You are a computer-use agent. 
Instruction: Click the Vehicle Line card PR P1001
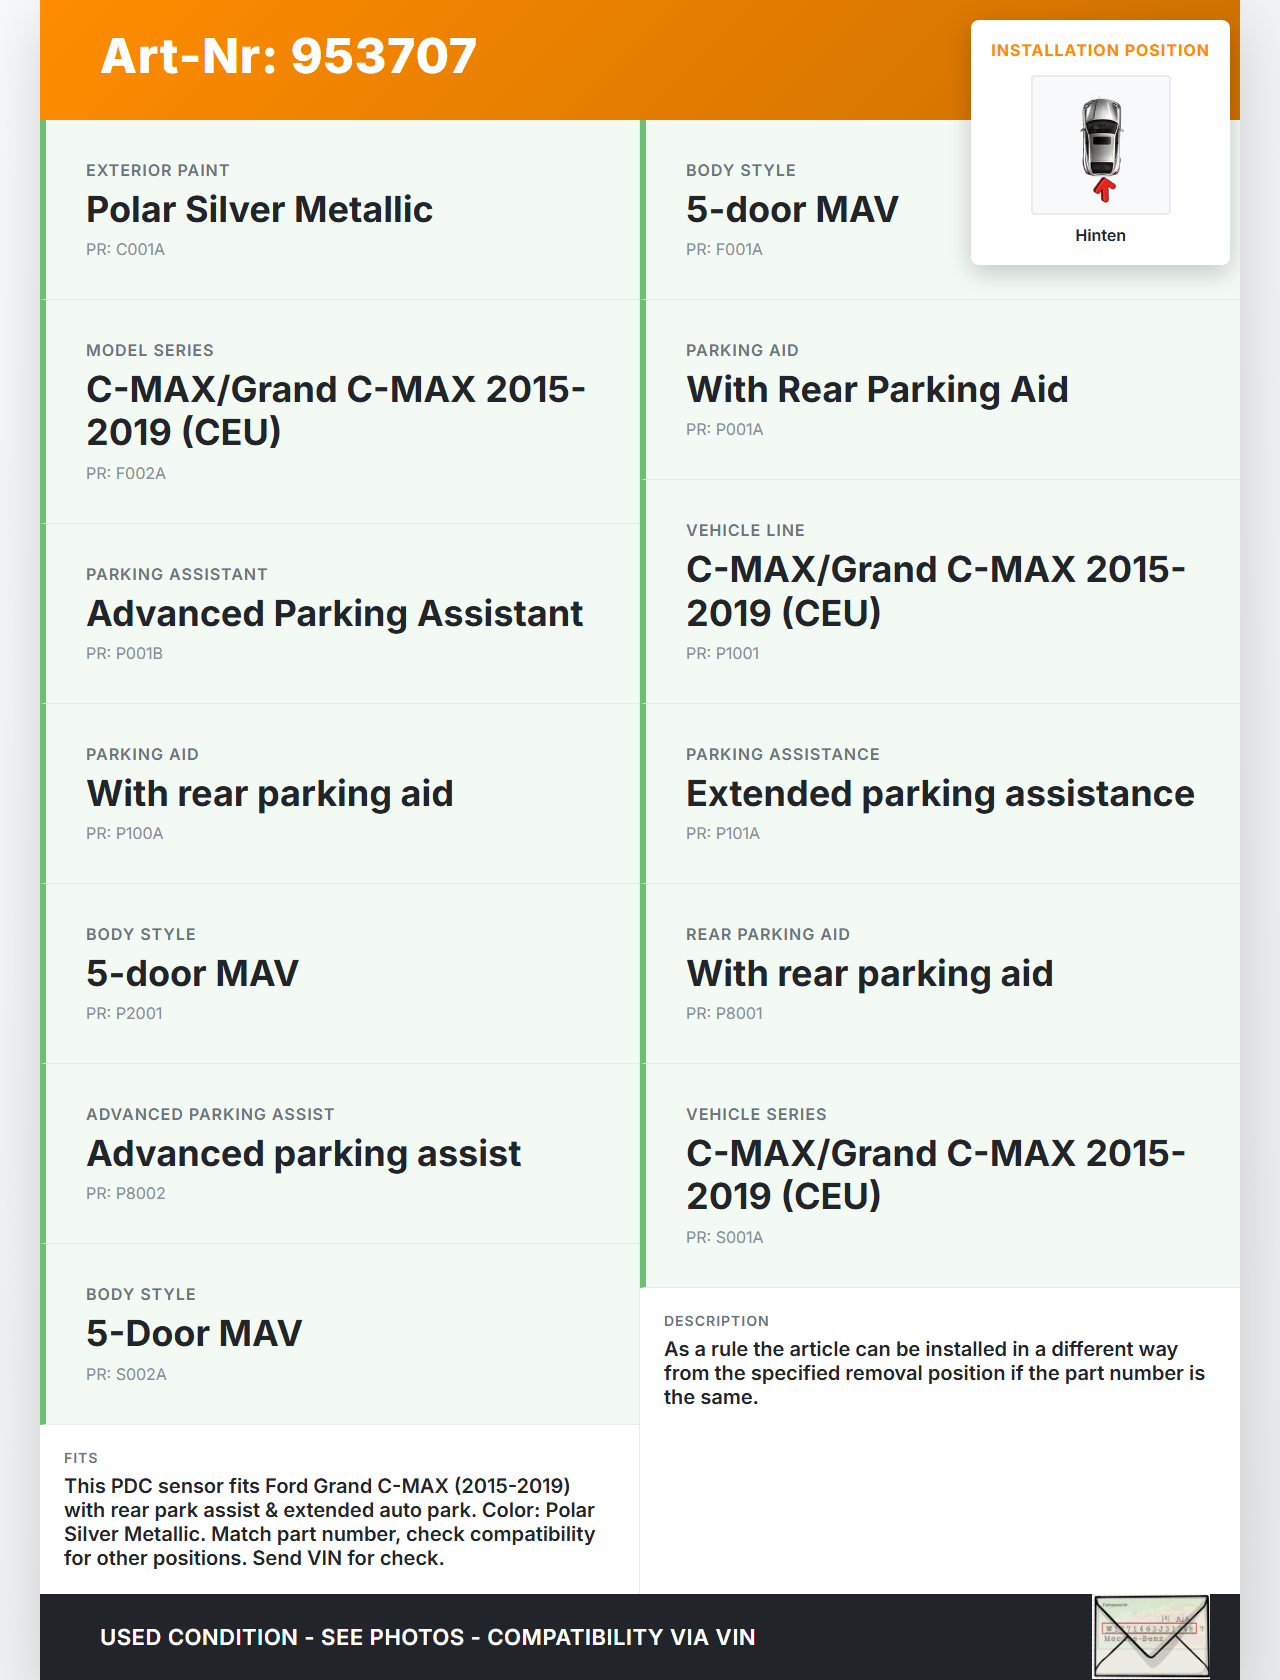pyautogui.click(x=940, y=591)
